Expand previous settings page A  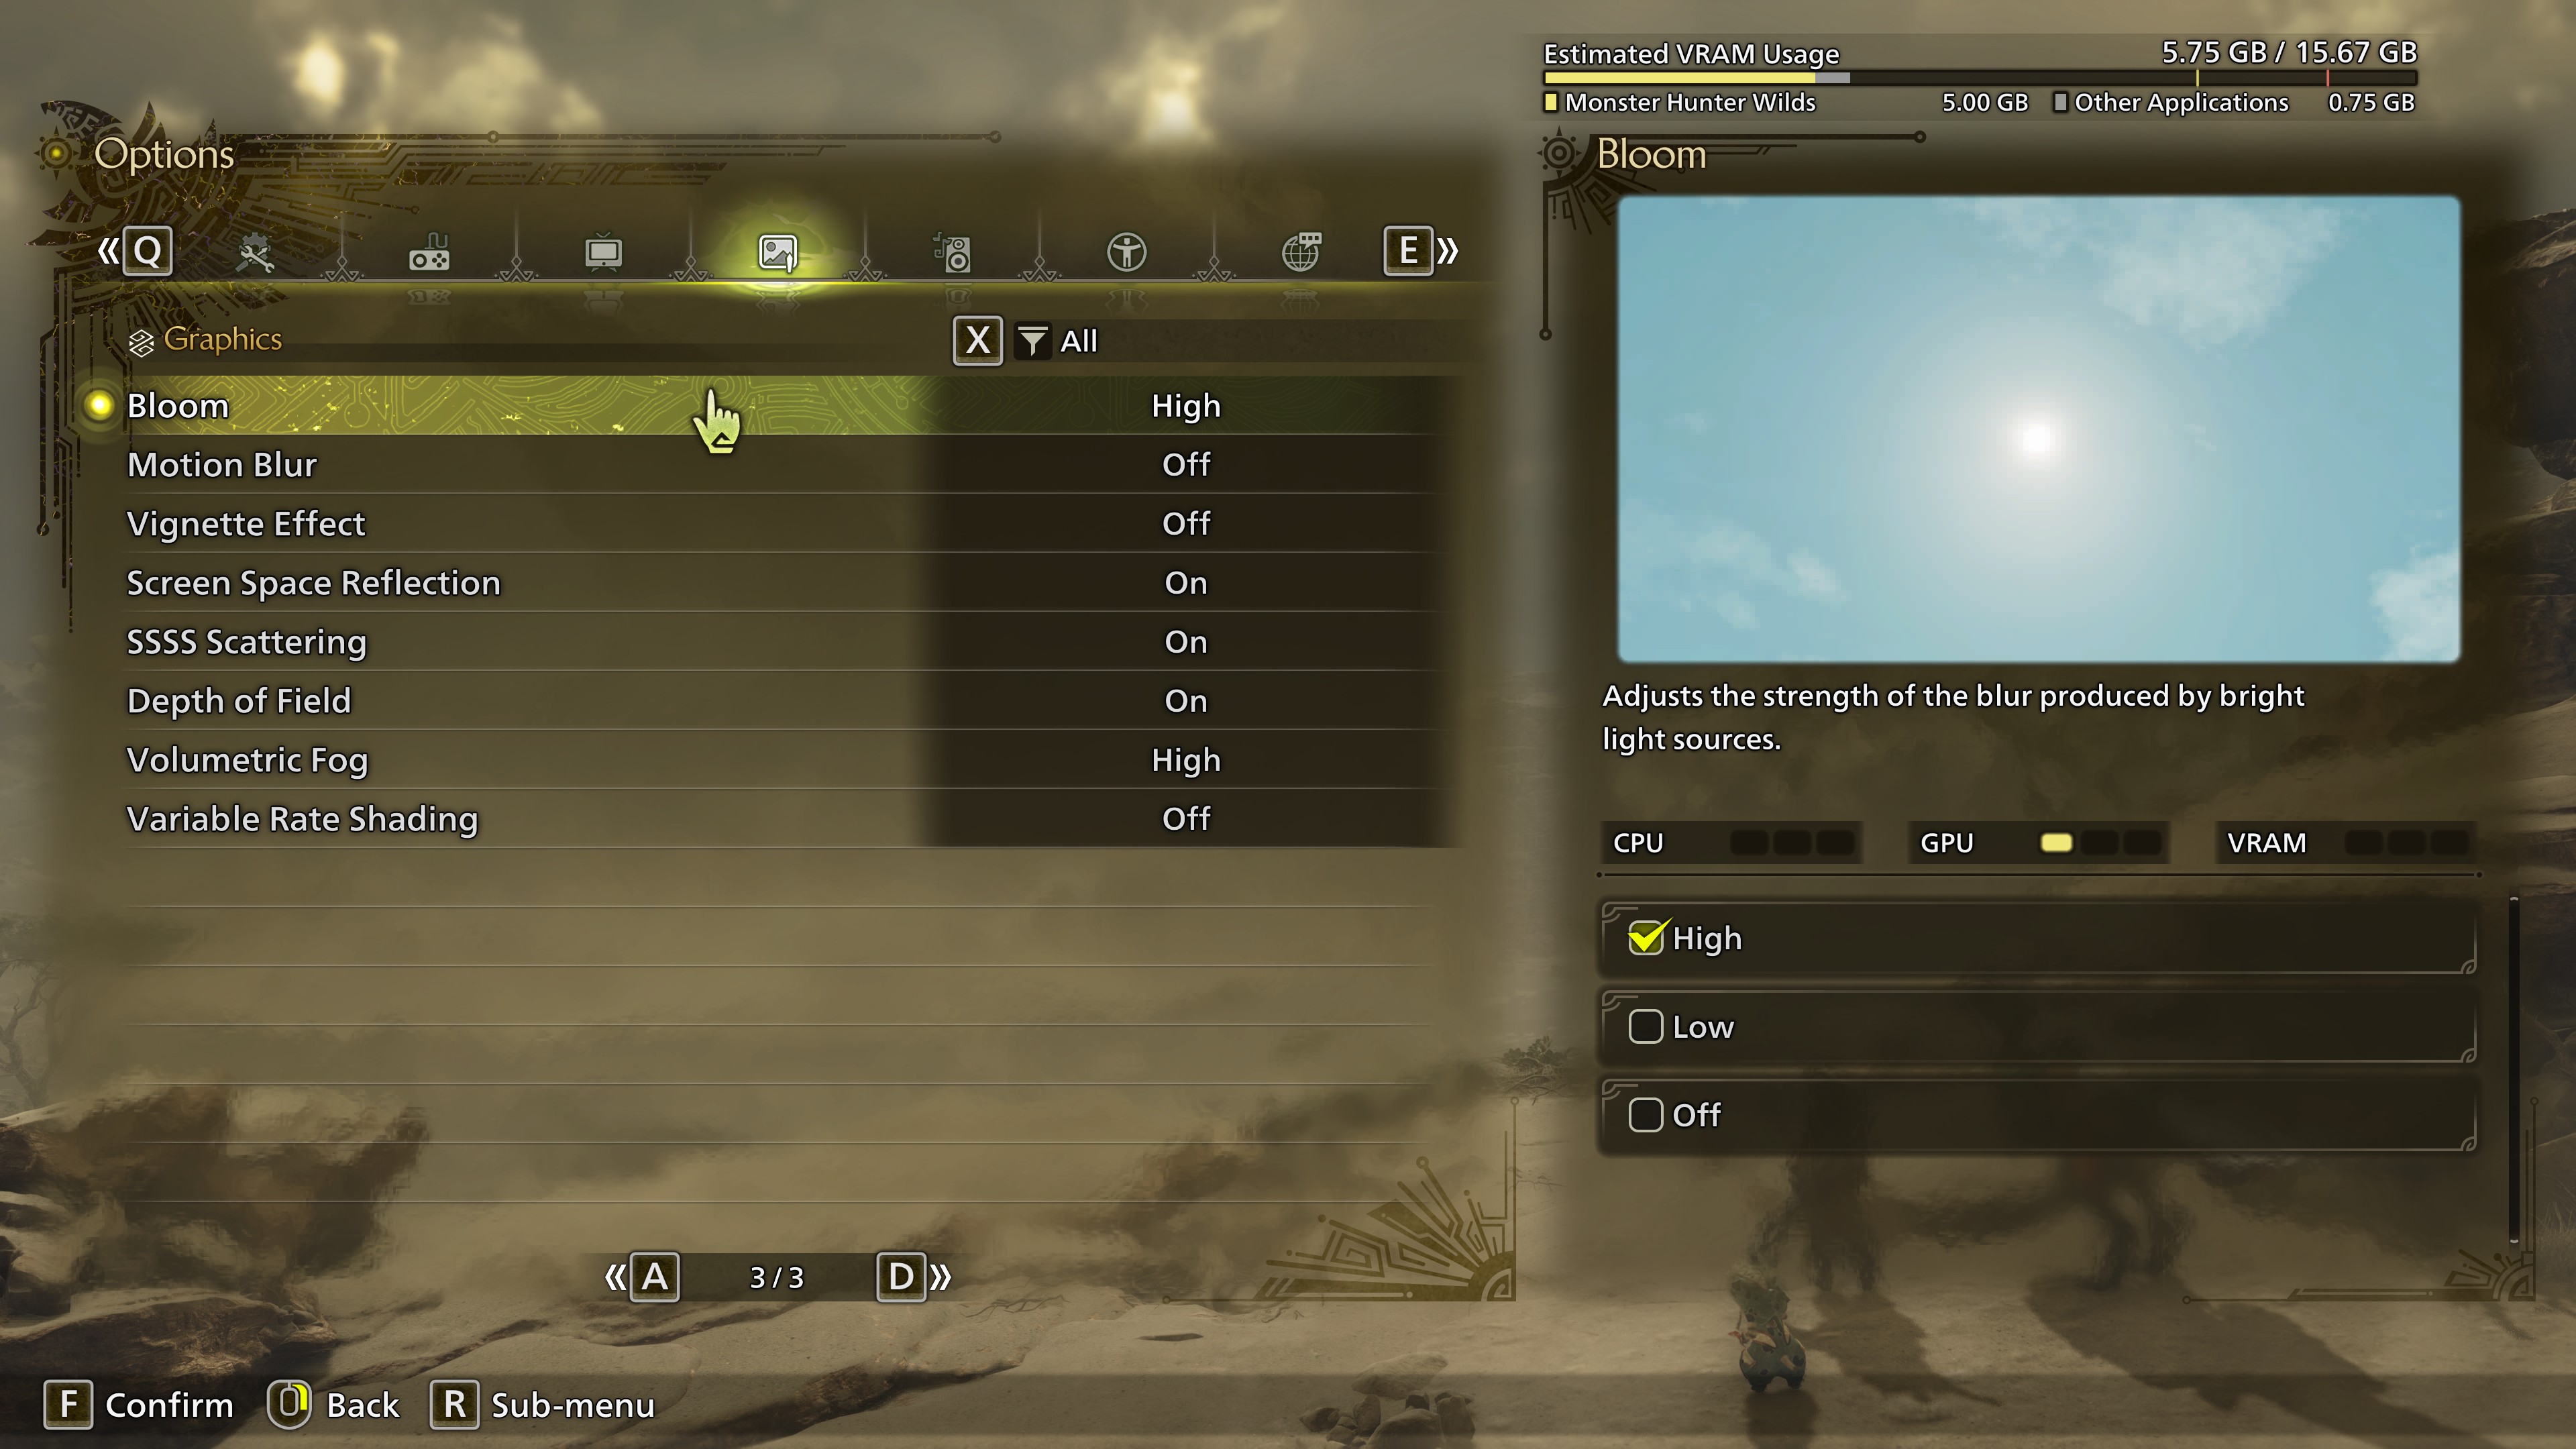click(653, 1276)
